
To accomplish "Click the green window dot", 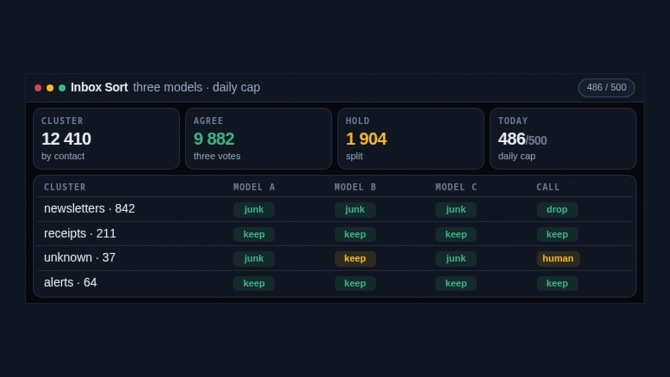I will tap(62, 88).
